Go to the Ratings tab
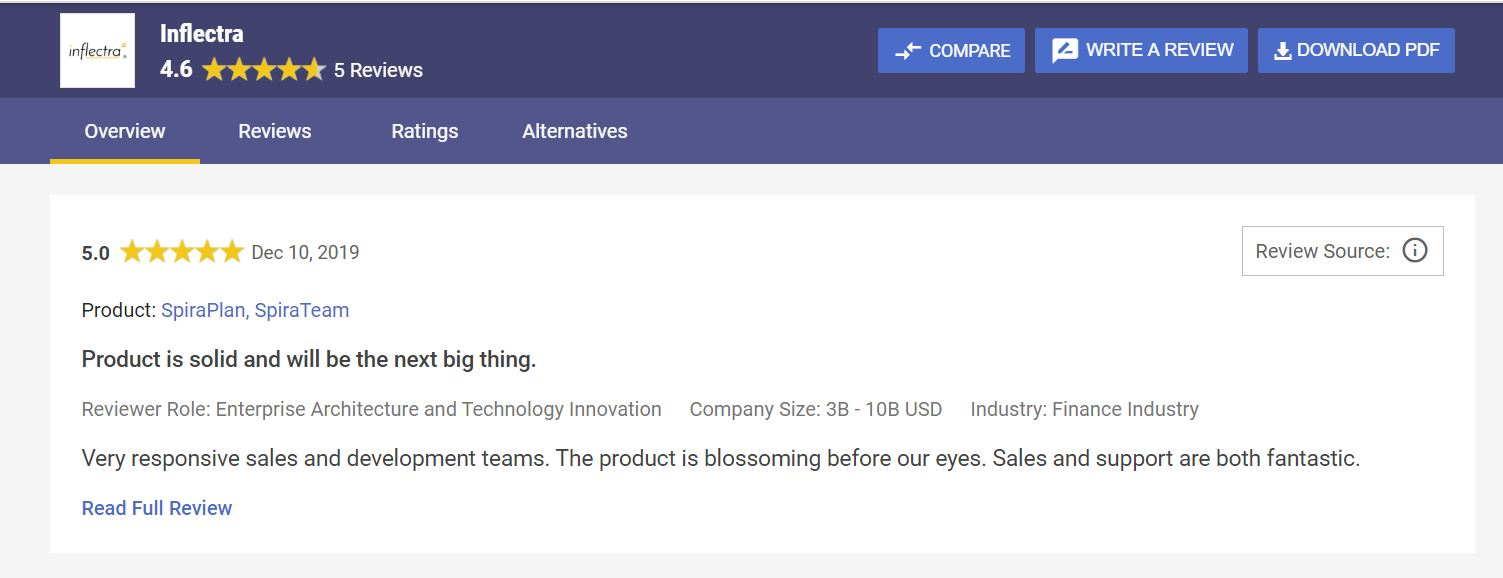 pyautogui.click(x=424, y=131)
